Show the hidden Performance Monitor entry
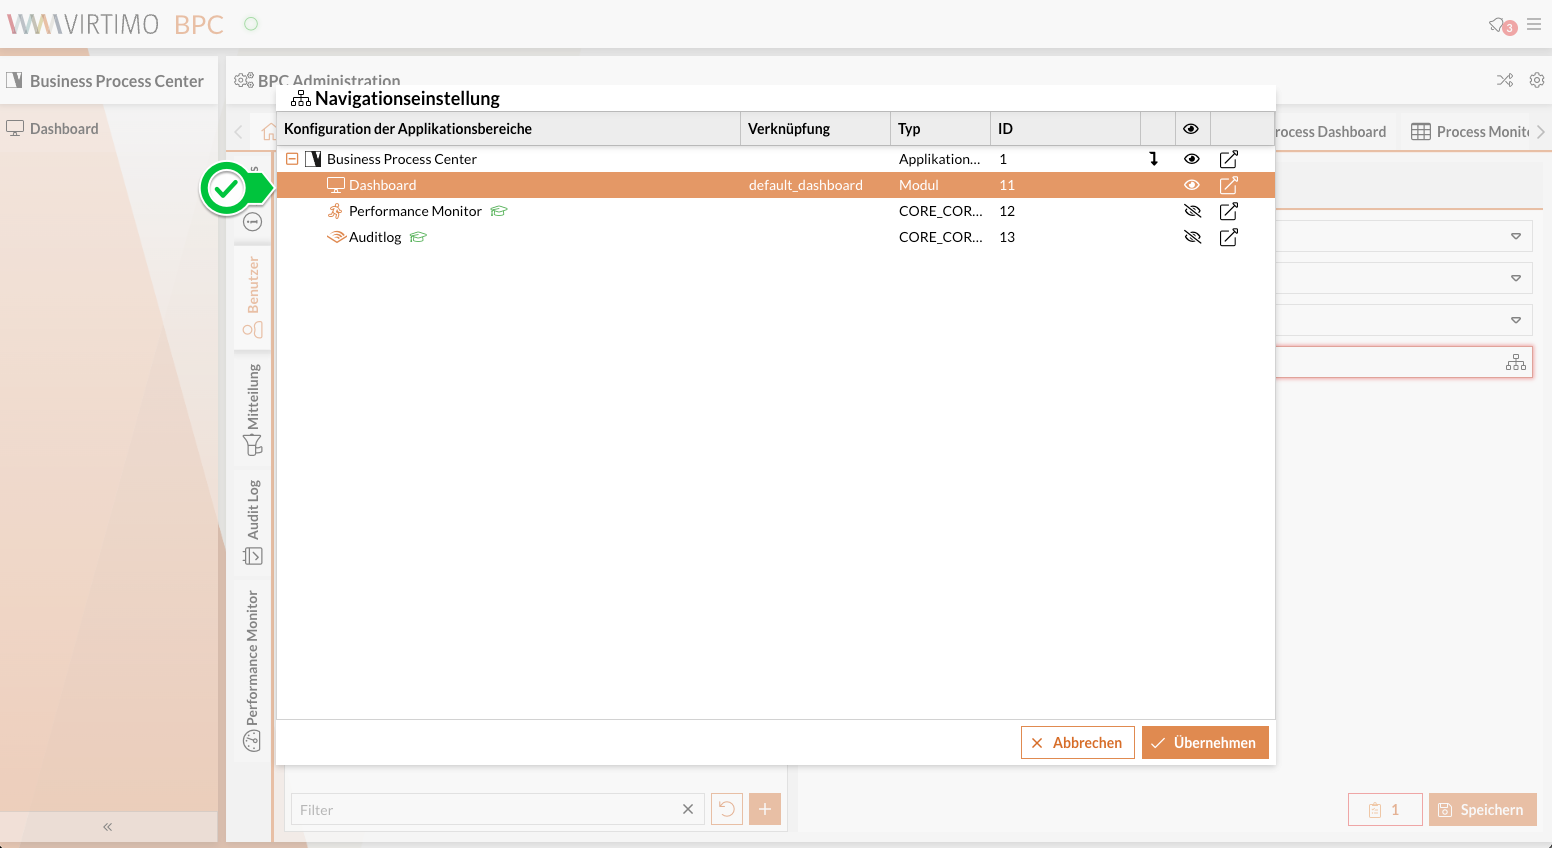 (x=1191, y=211)
